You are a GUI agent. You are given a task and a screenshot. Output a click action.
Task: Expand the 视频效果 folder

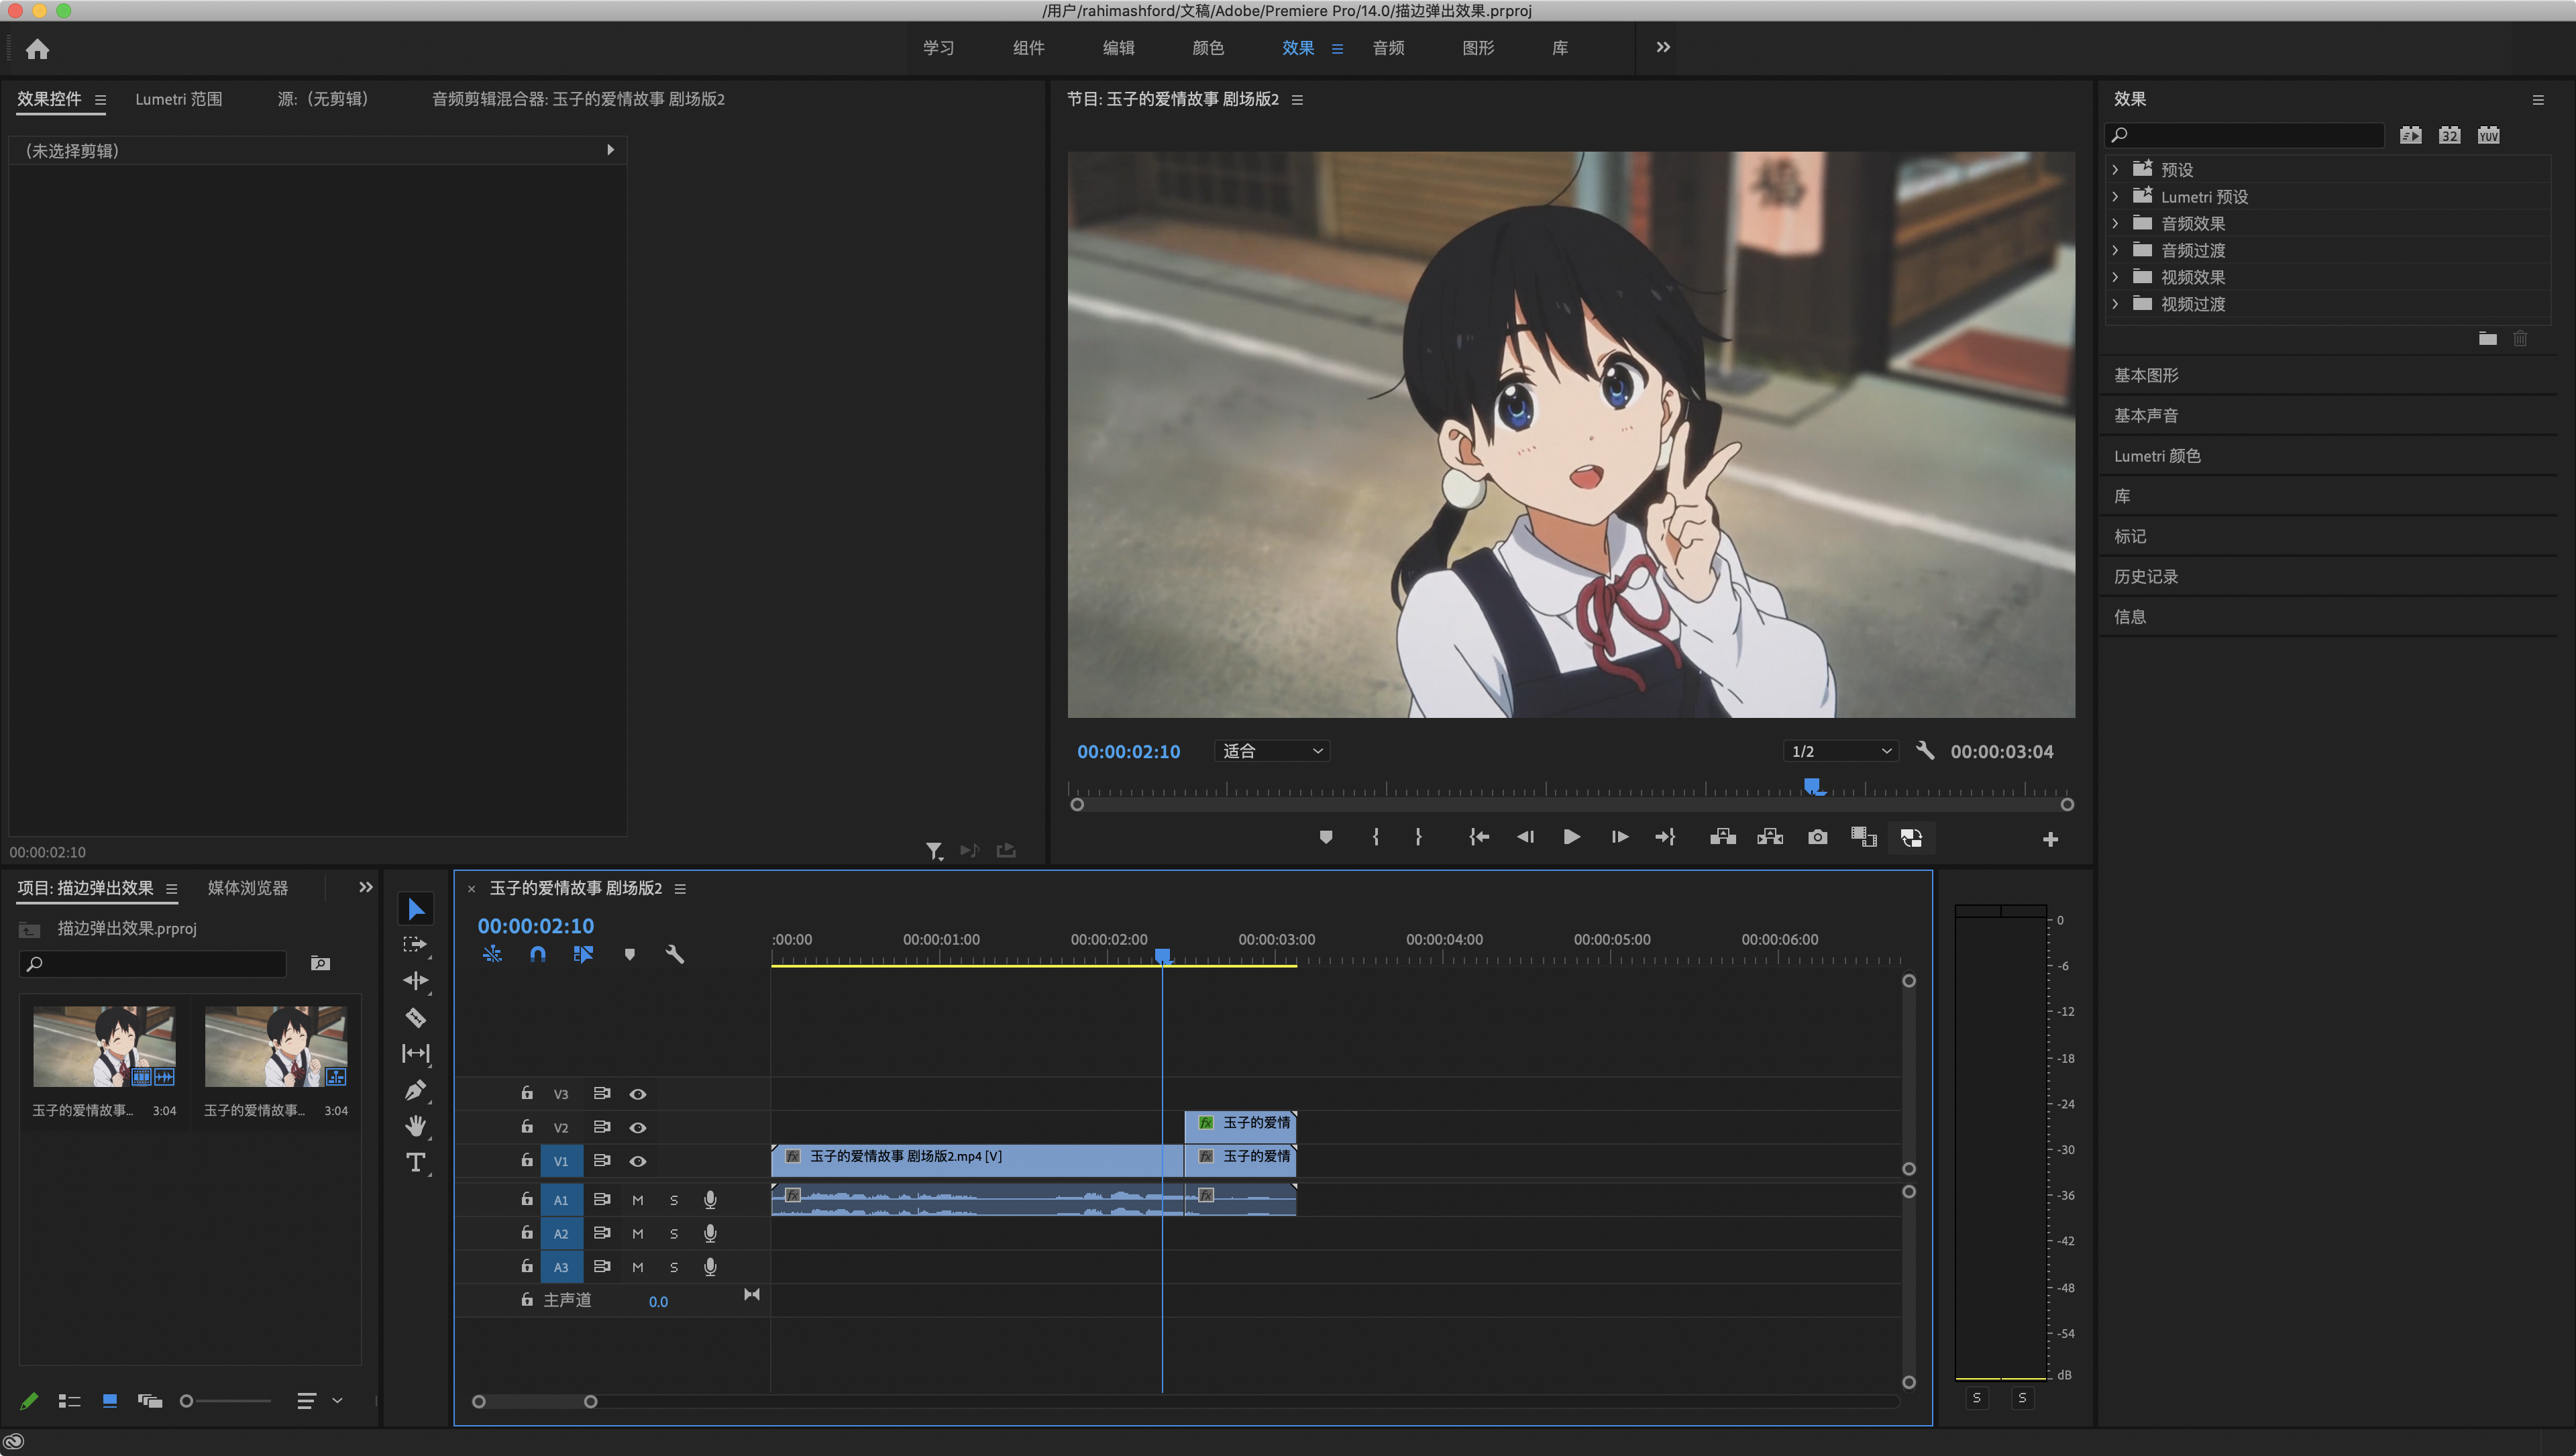(2114, 277)
